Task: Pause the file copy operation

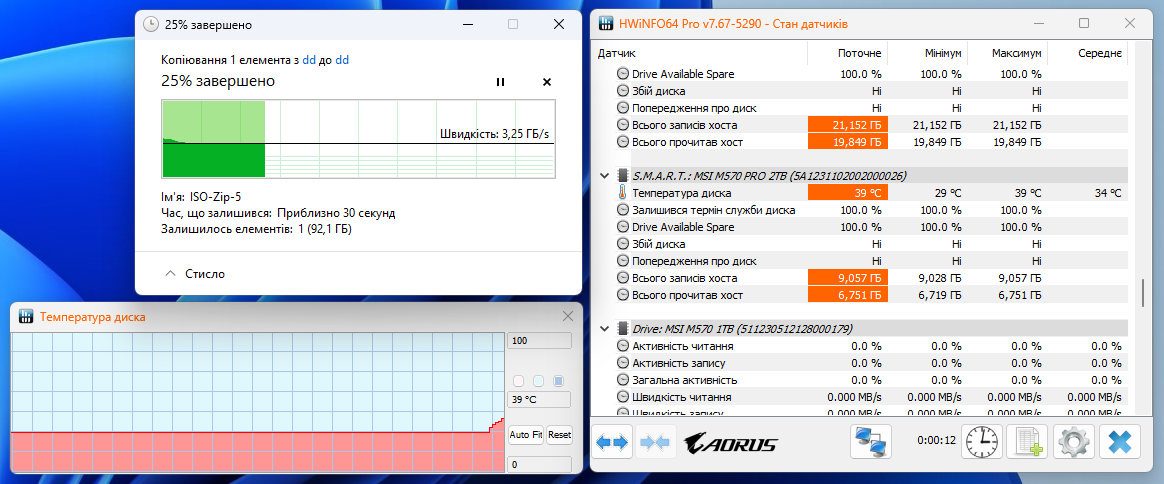Action: click(x=500, y=82)
